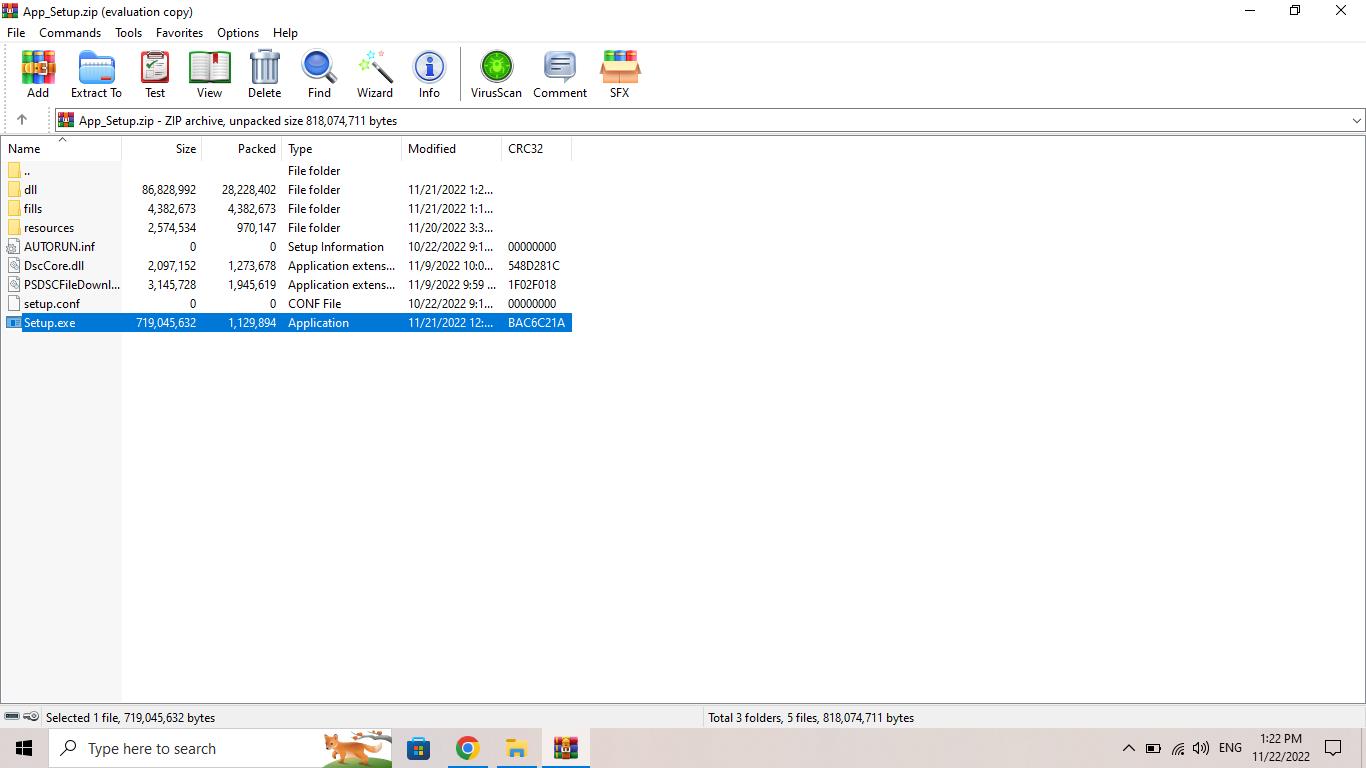
Task: Run VirusScan on the archive
Action: pyautogui.click(x=496, y=74)
